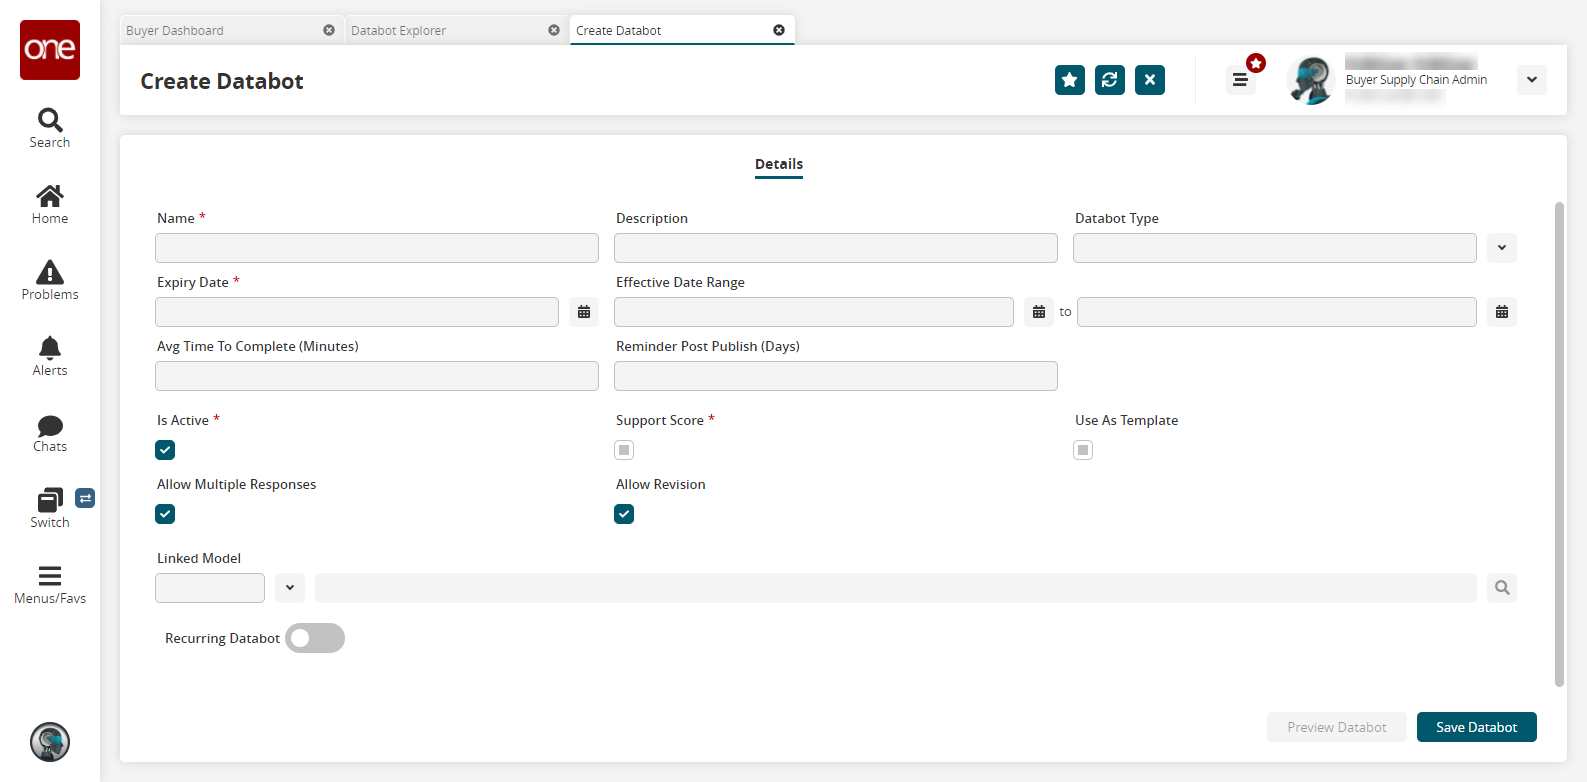This screenshot has width=1587, height=782.
Task: Uncheck Allow Multiple Responses checkbox
Action: (x=165, y=514)
